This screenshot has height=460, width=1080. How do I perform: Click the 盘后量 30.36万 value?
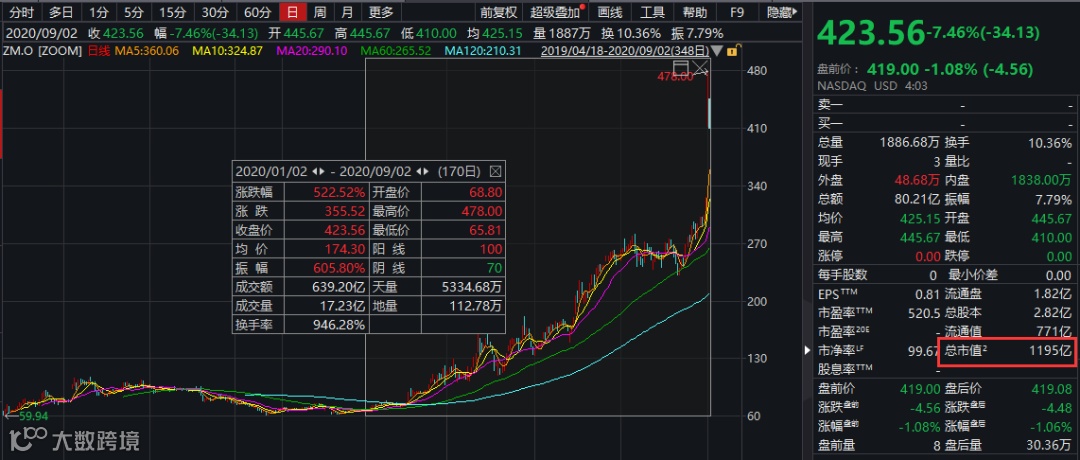(1047, 445)
